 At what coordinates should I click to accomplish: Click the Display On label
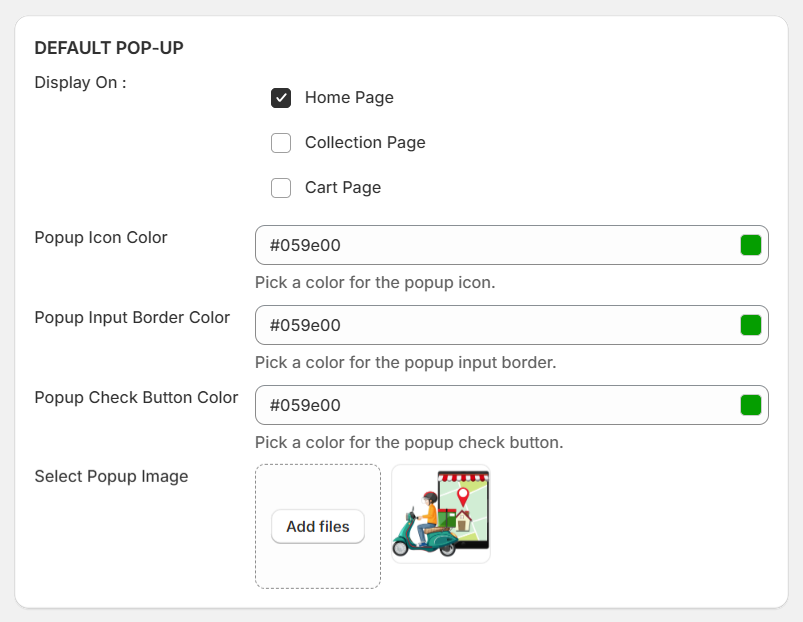tap(80, 82)
